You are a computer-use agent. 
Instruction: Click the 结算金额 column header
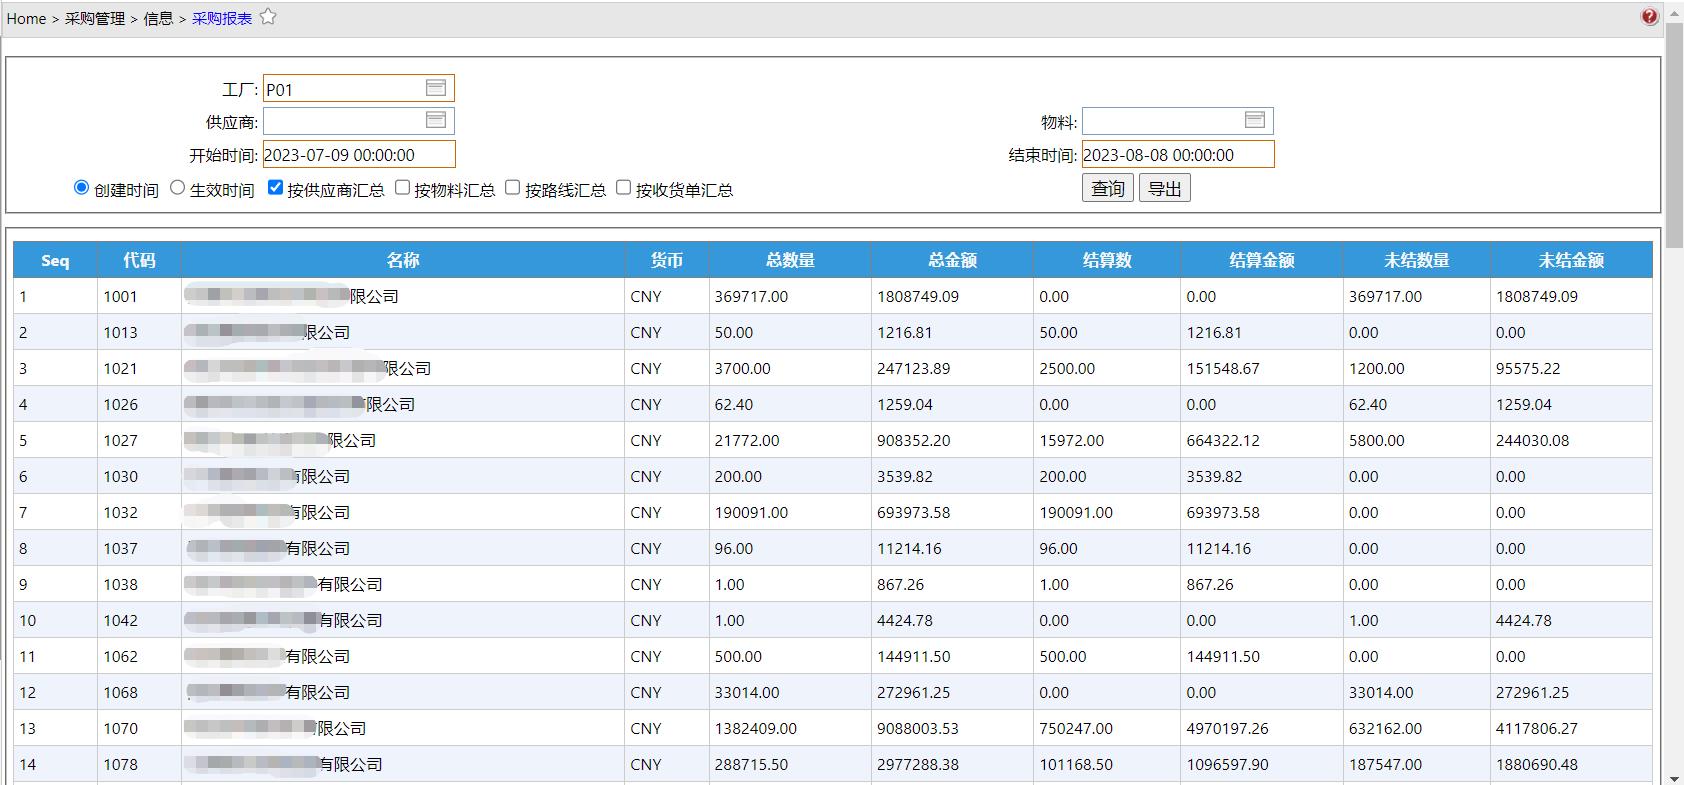click(1262, 260)
